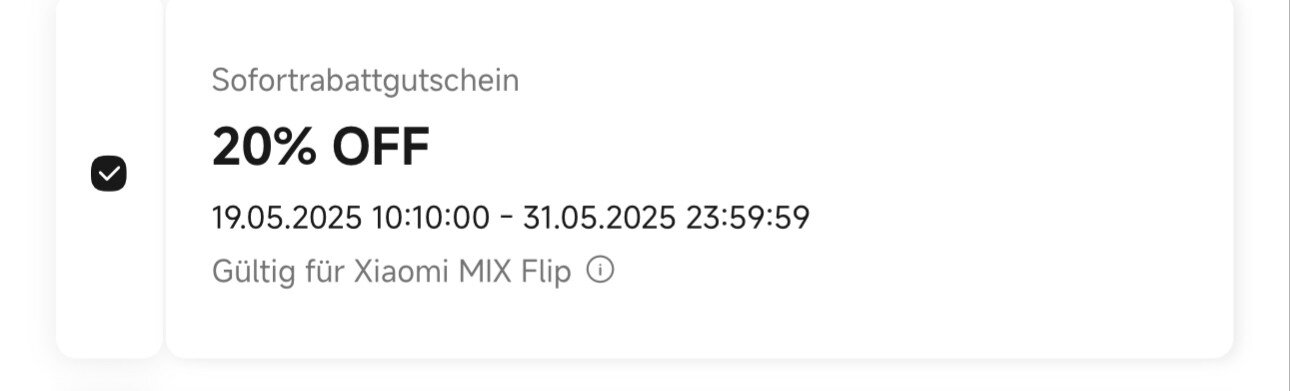Click the 10:10:00 start time

click(x=431, y=217)
